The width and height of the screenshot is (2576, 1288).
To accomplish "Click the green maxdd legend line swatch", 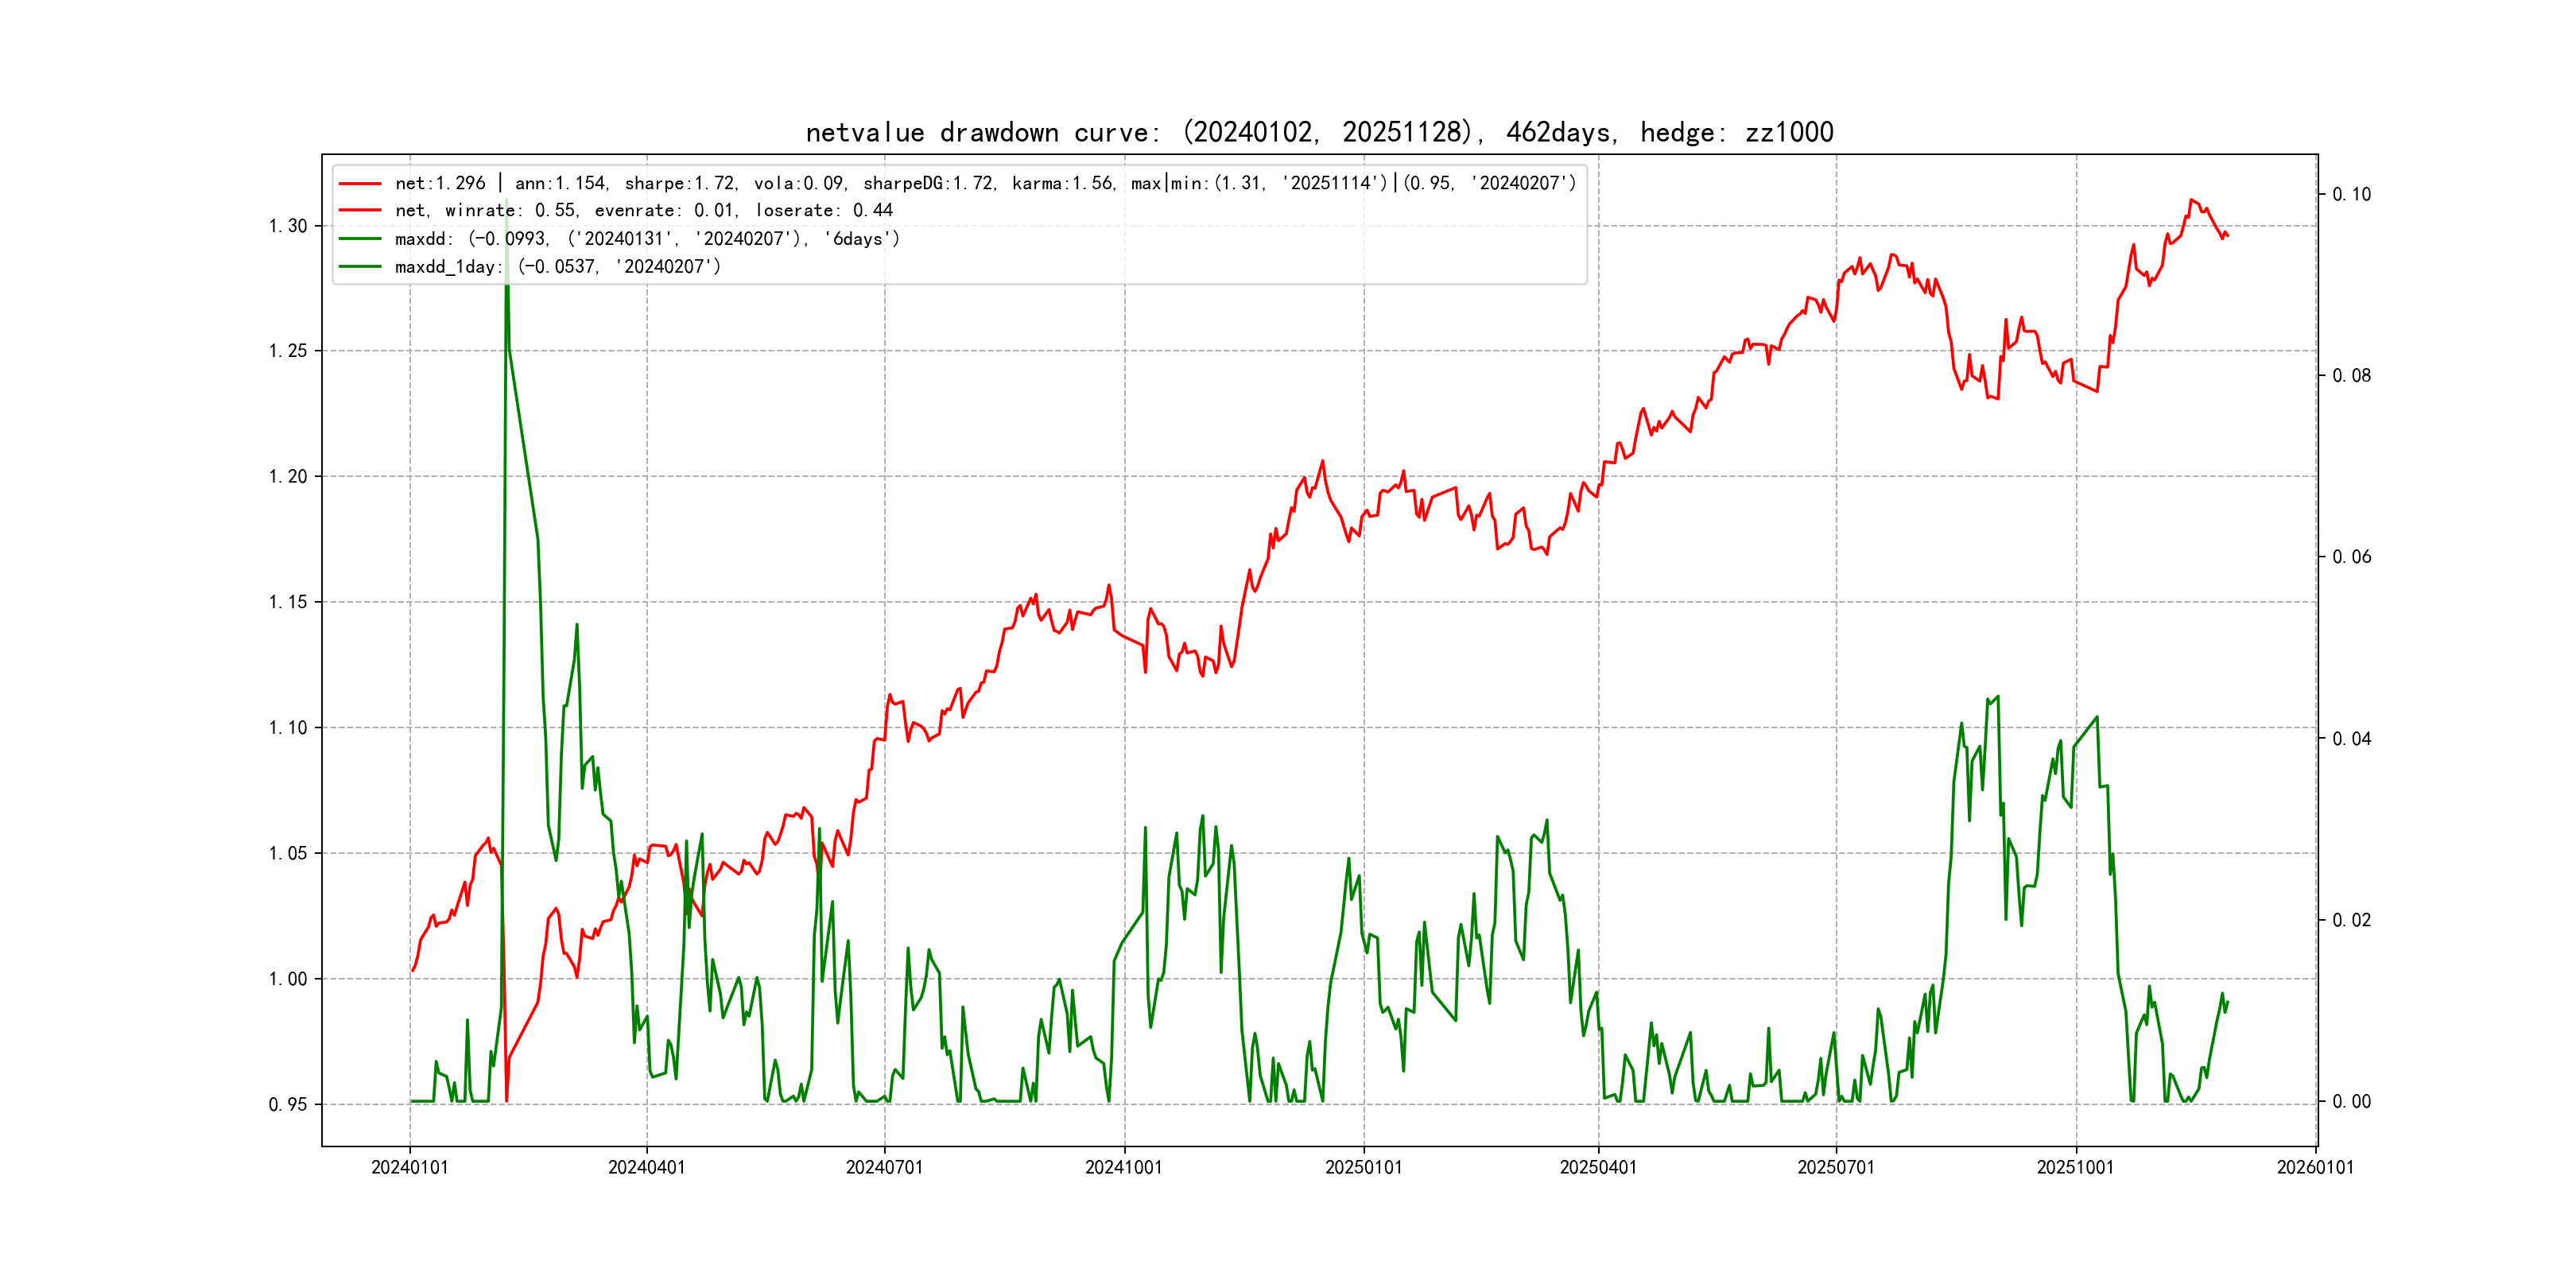I will click(x=360, y=239).
